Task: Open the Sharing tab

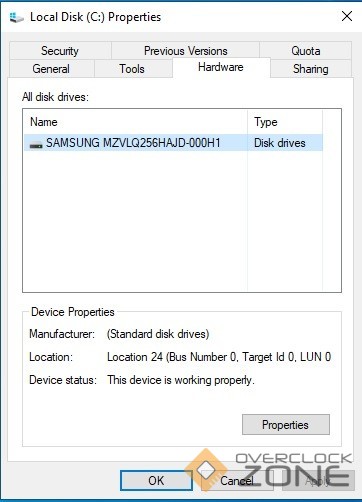Action: point(311,69)
